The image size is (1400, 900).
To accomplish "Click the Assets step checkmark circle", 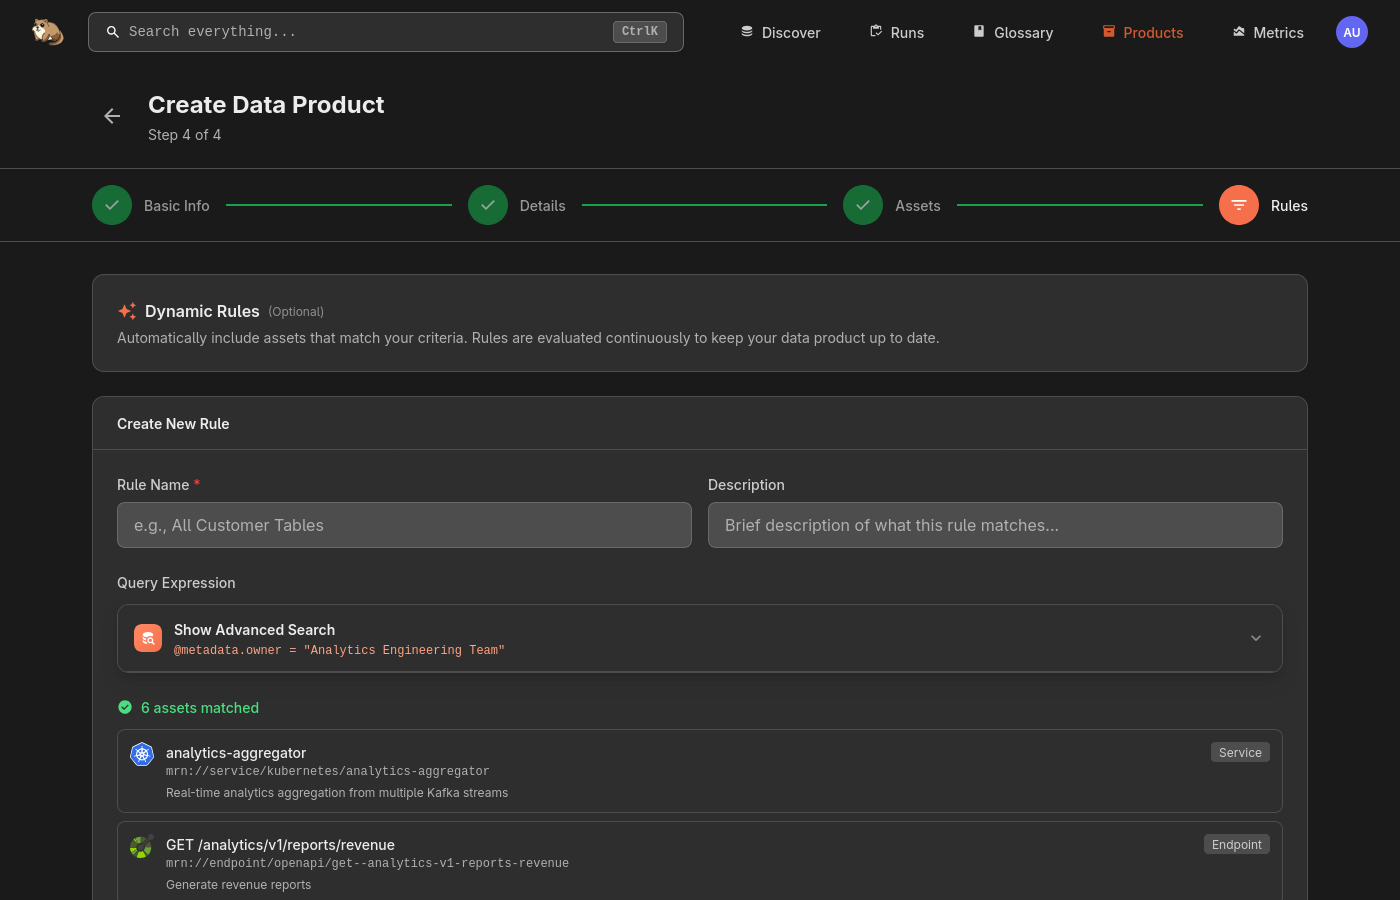I will (863, 205).
